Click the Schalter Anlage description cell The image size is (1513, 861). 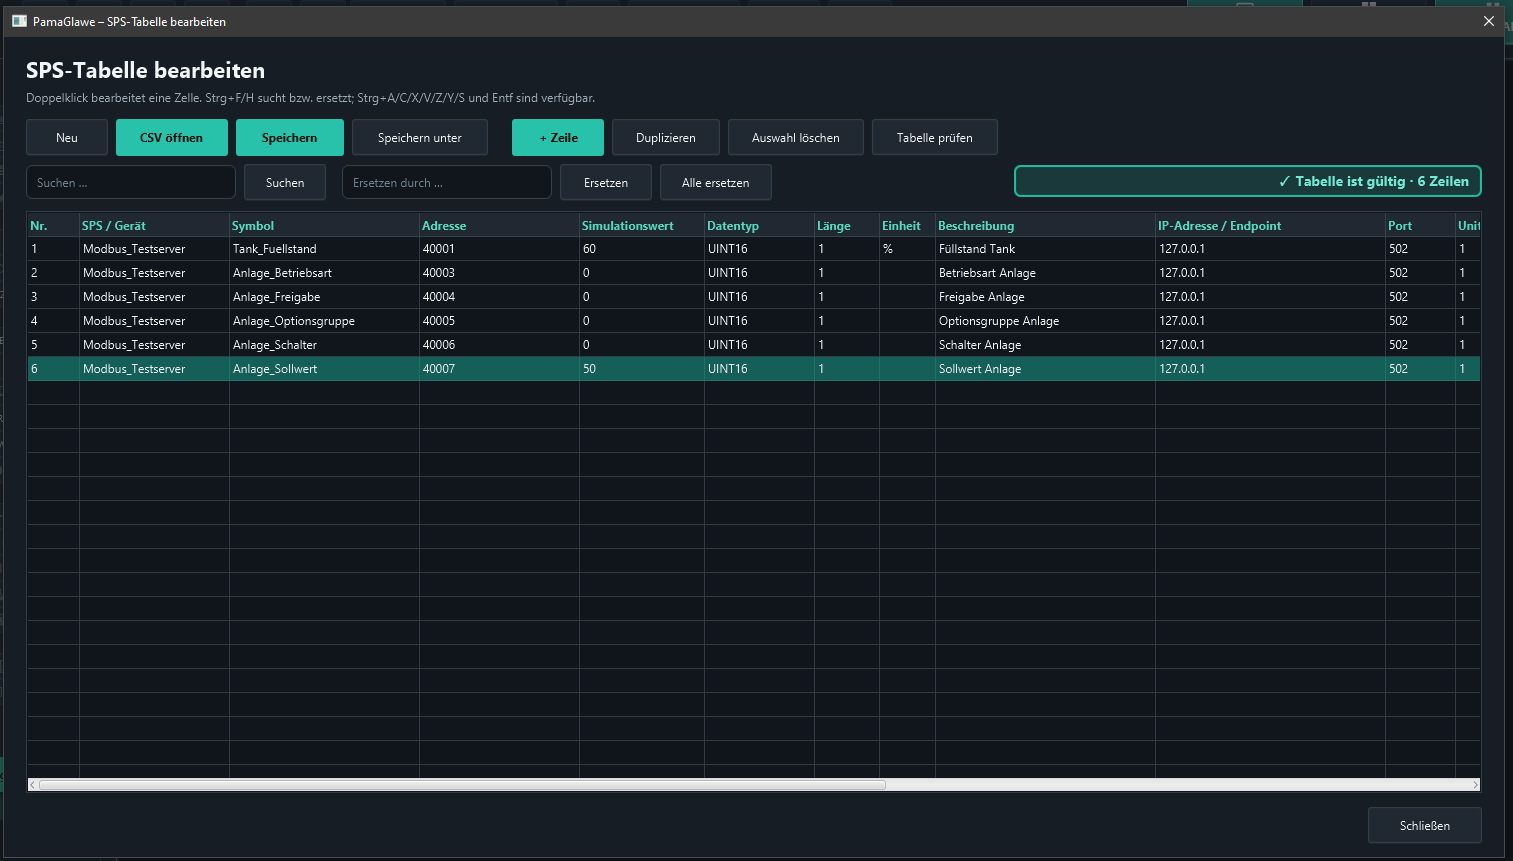[x=1046, y=345]
